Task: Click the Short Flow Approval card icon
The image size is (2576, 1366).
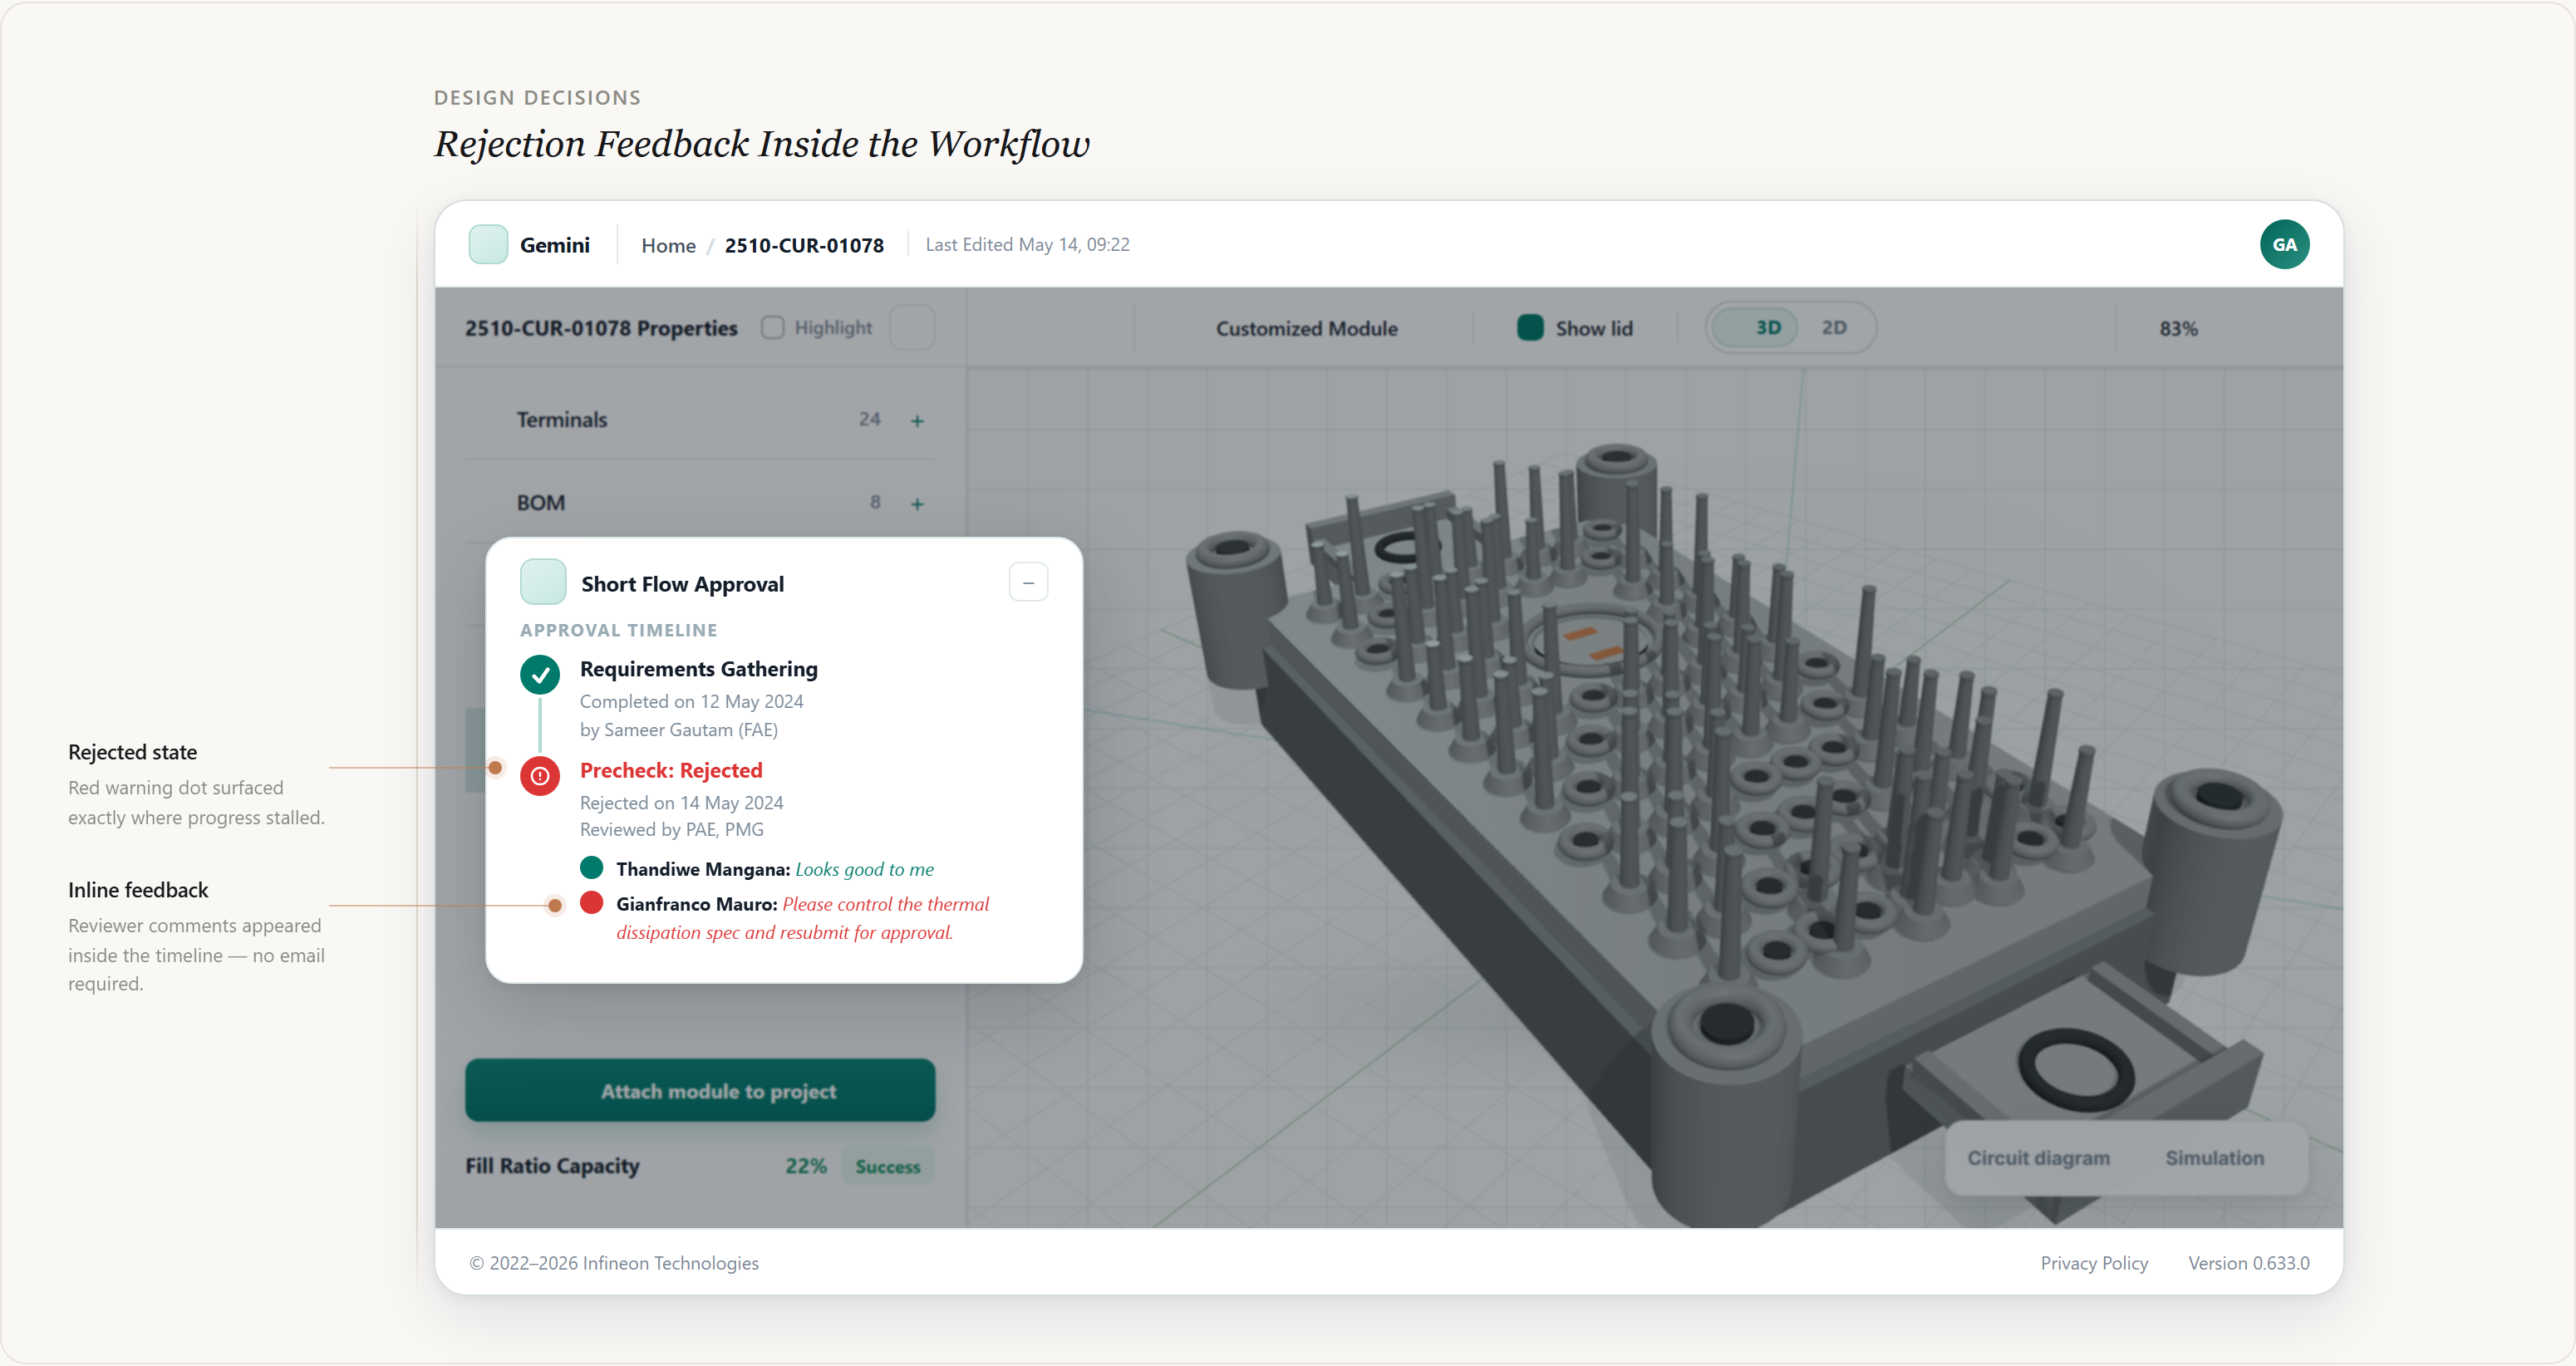Action: 543,582
